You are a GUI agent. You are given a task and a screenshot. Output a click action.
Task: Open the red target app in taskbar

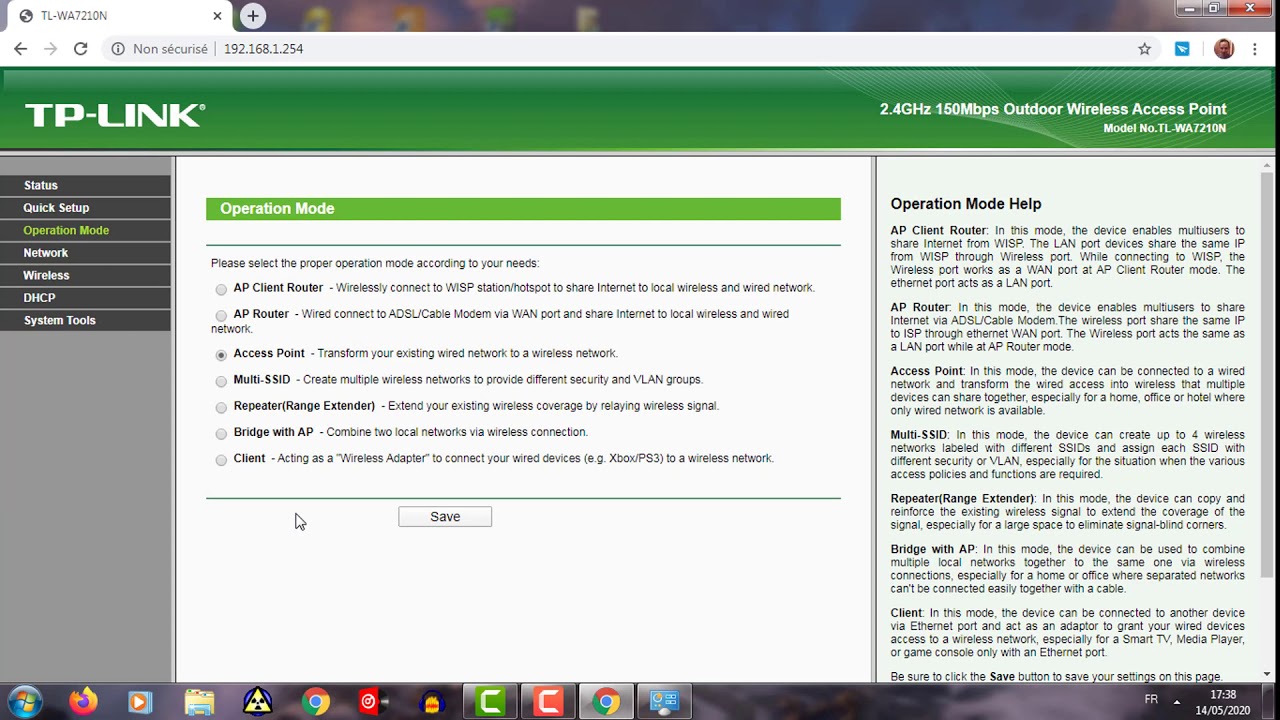[x=373, y=701]
